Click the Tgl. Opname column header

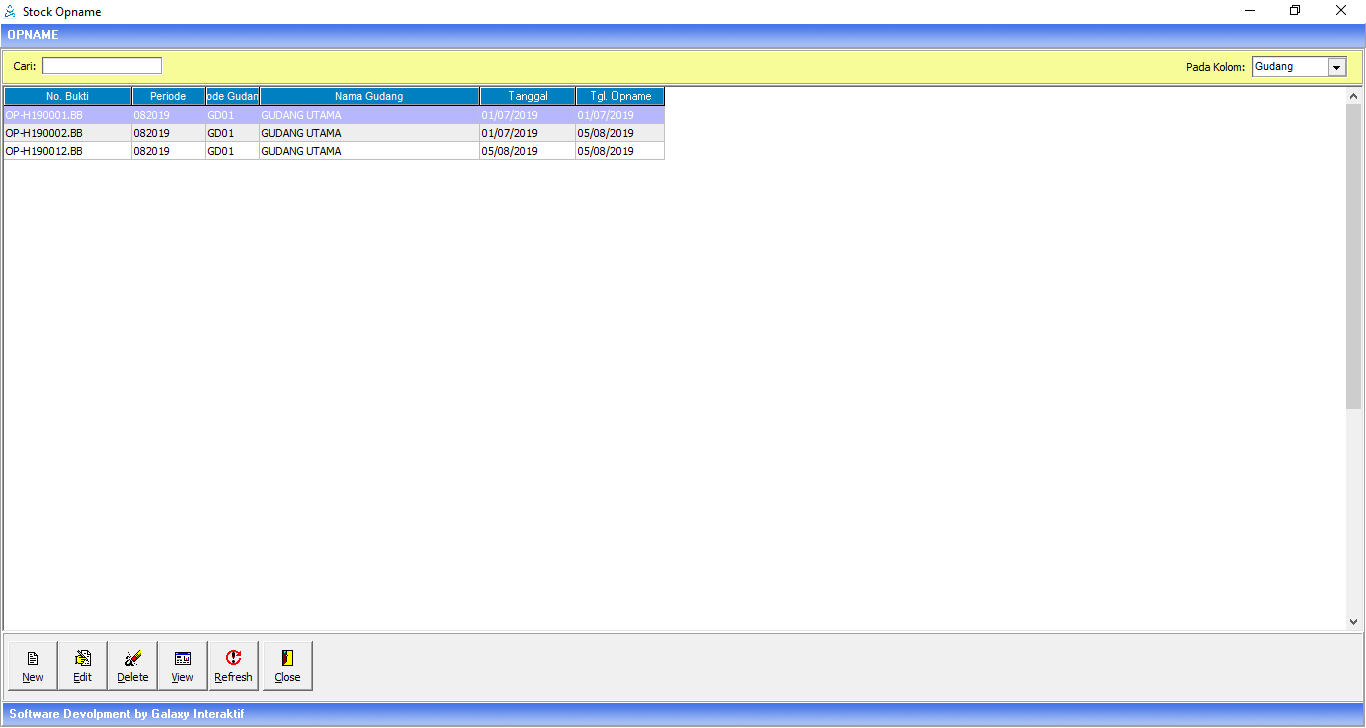[x=619, y=96]
